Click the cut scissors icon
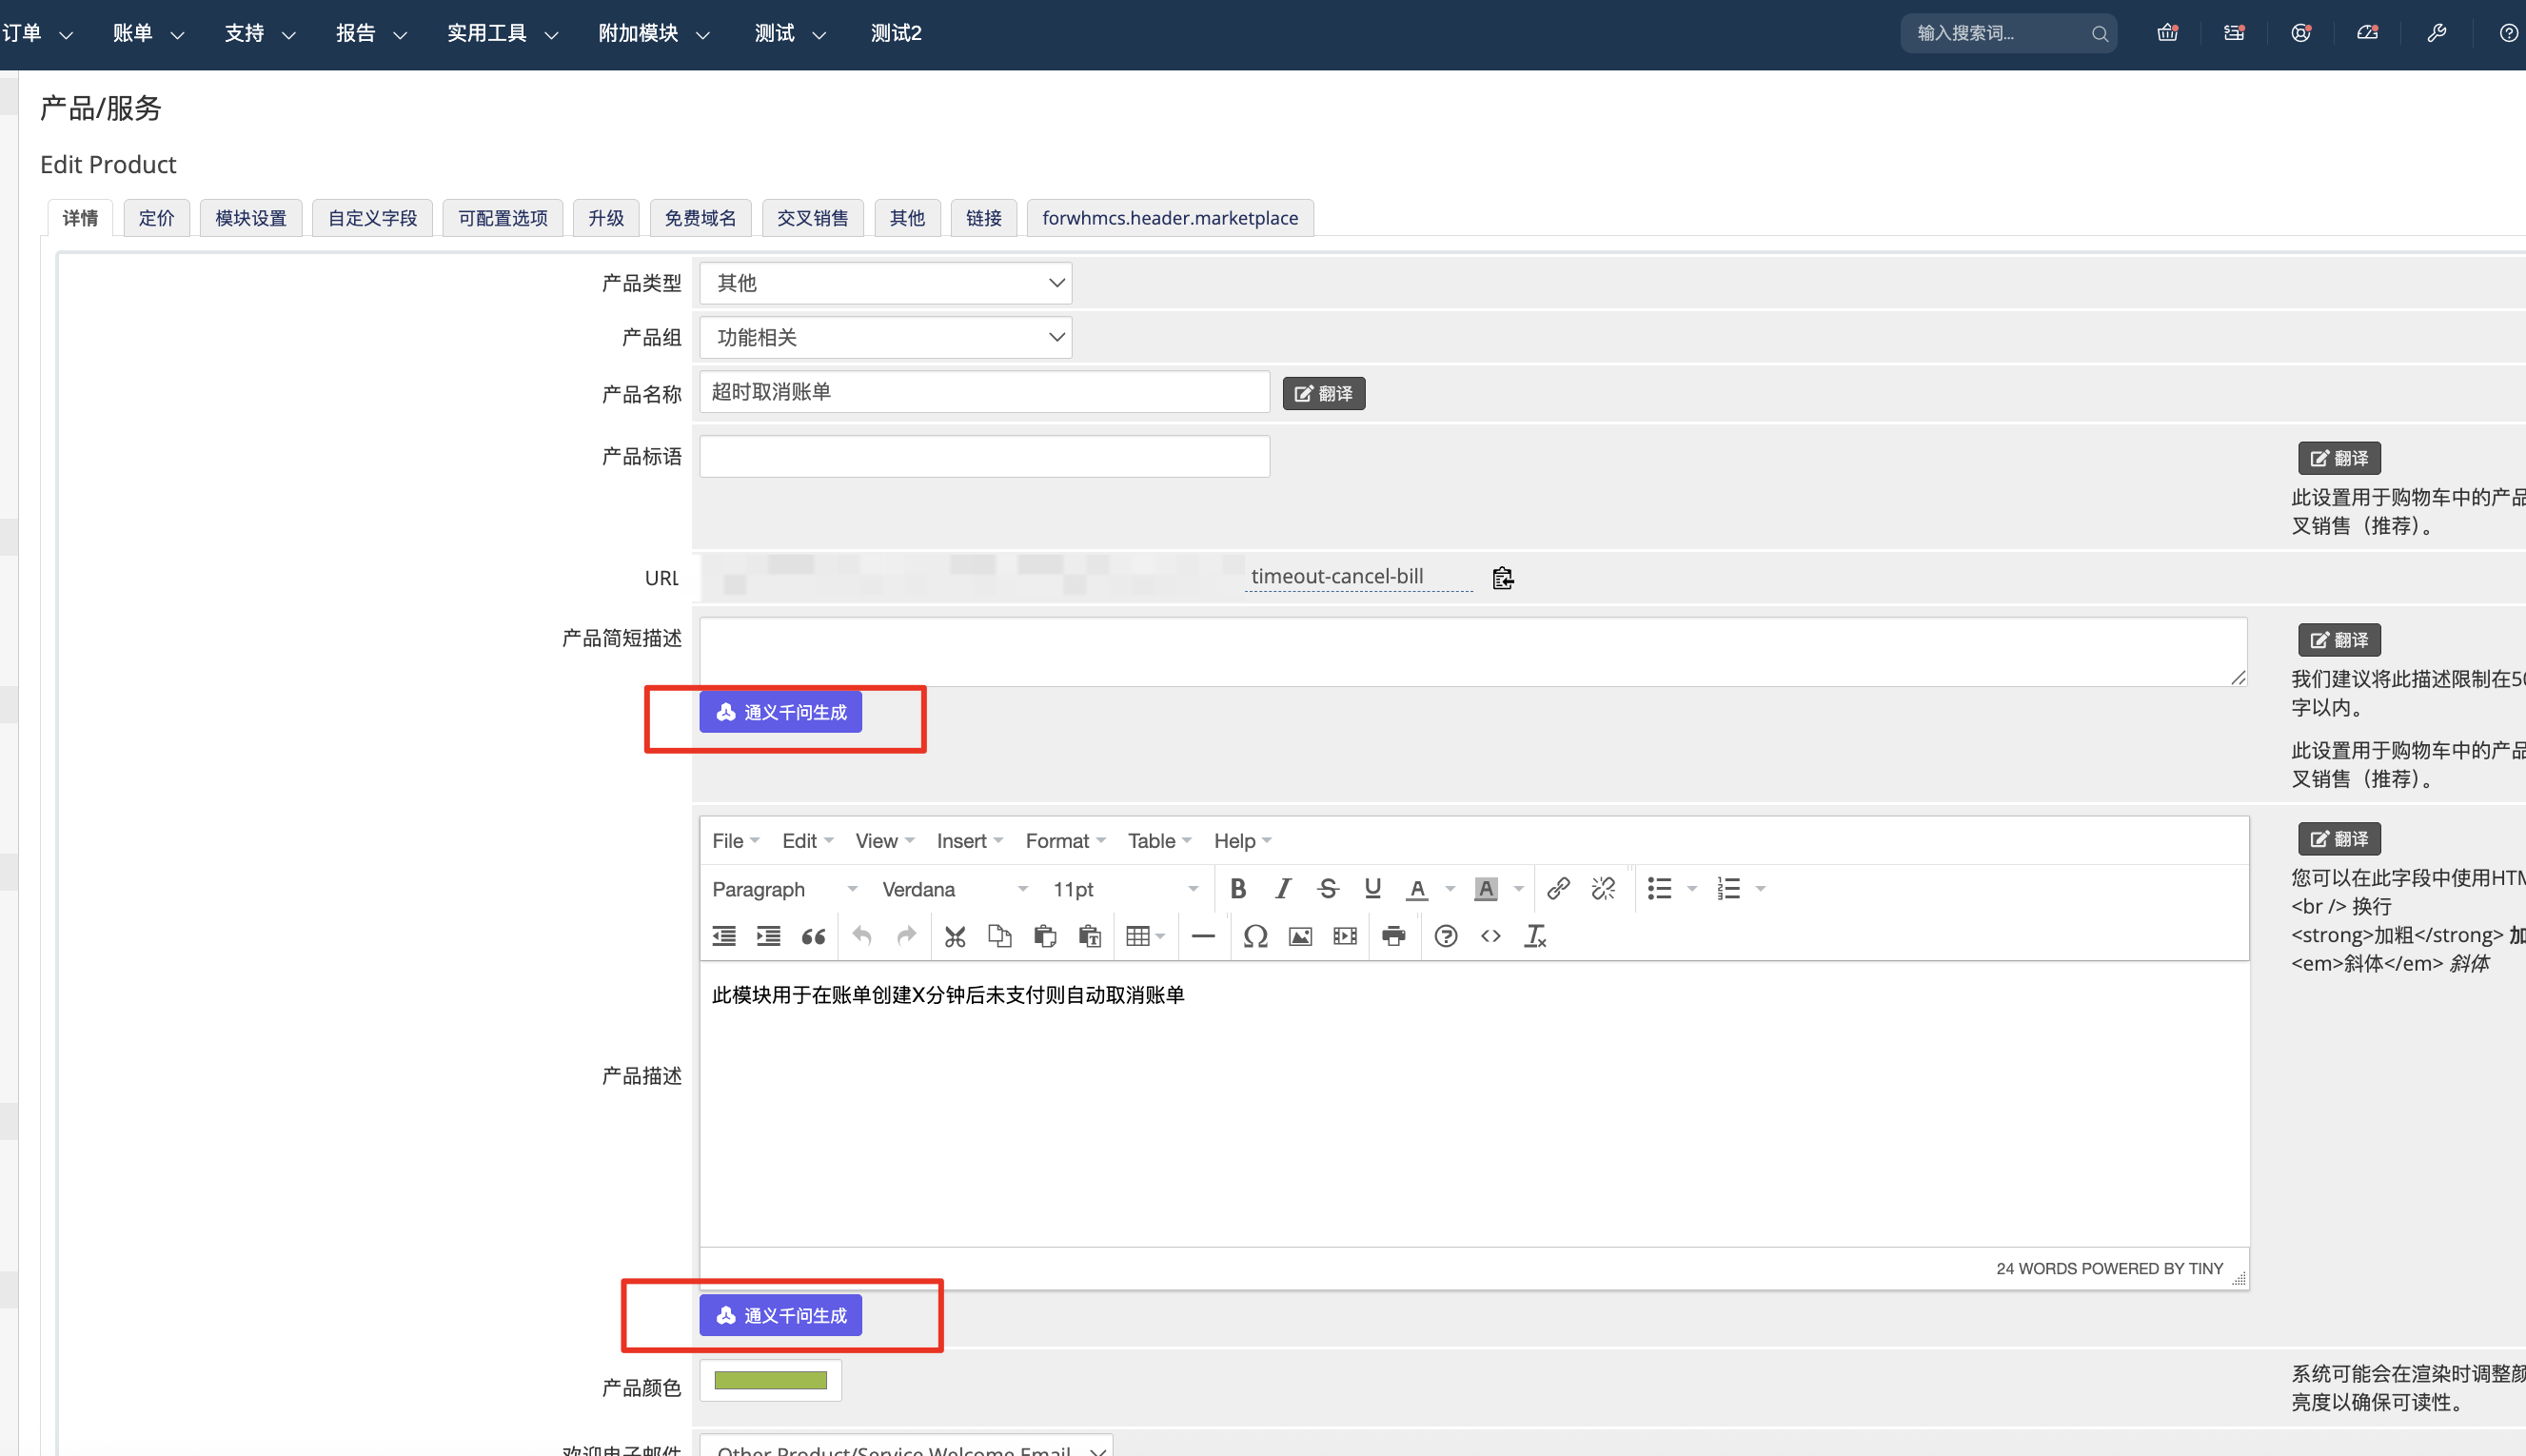This screenshot has width=2526, height=1456. (x=955, y=937)
